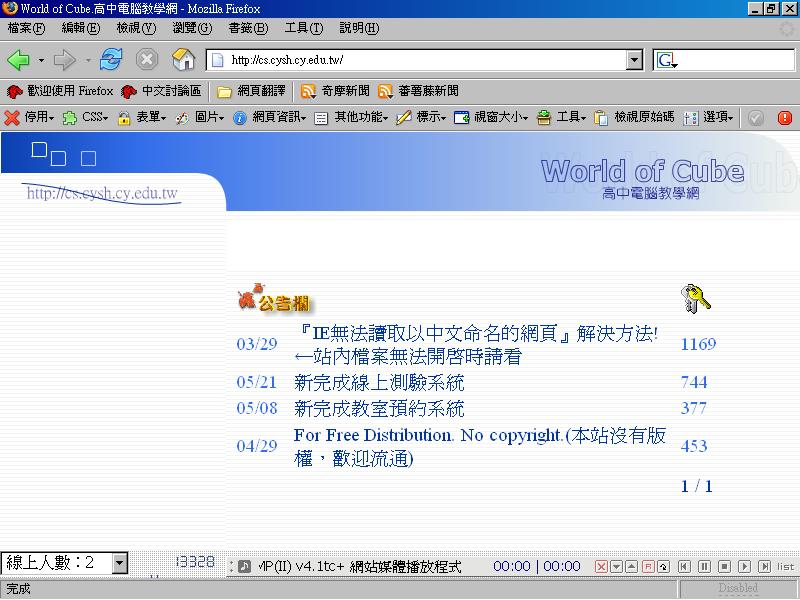800x600 pixels.
Task: Stop the media player playback
Action: 724,566
